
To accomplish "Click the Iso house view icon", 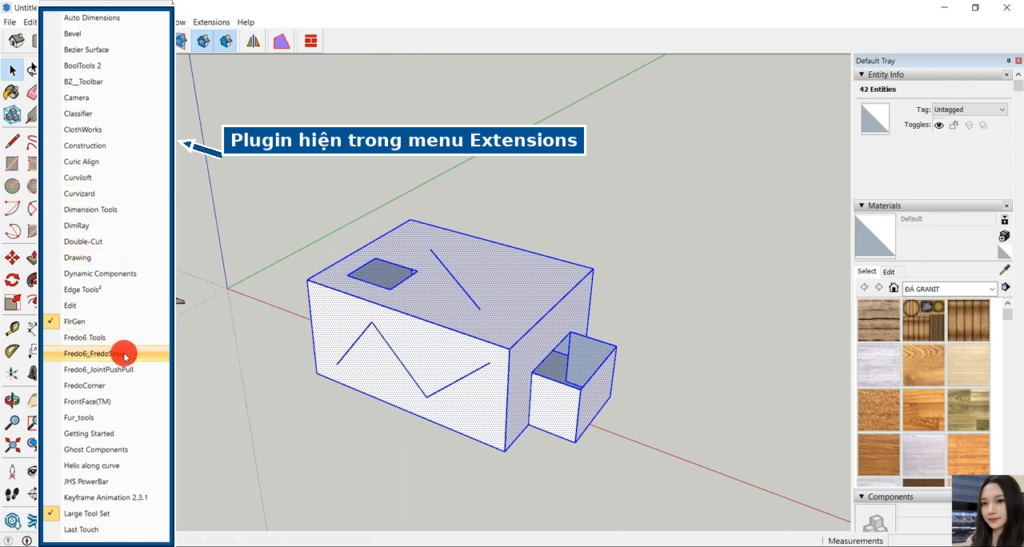I will click(x=16, y=41).
